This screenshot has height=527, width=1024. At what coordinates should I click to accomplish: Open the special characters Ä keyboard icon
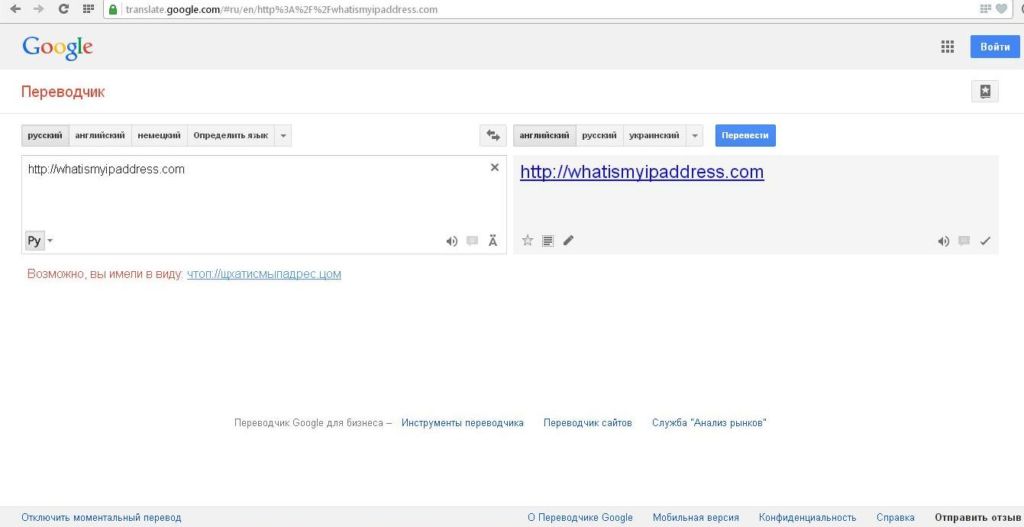pyautogui.click(x=493, y=241)
